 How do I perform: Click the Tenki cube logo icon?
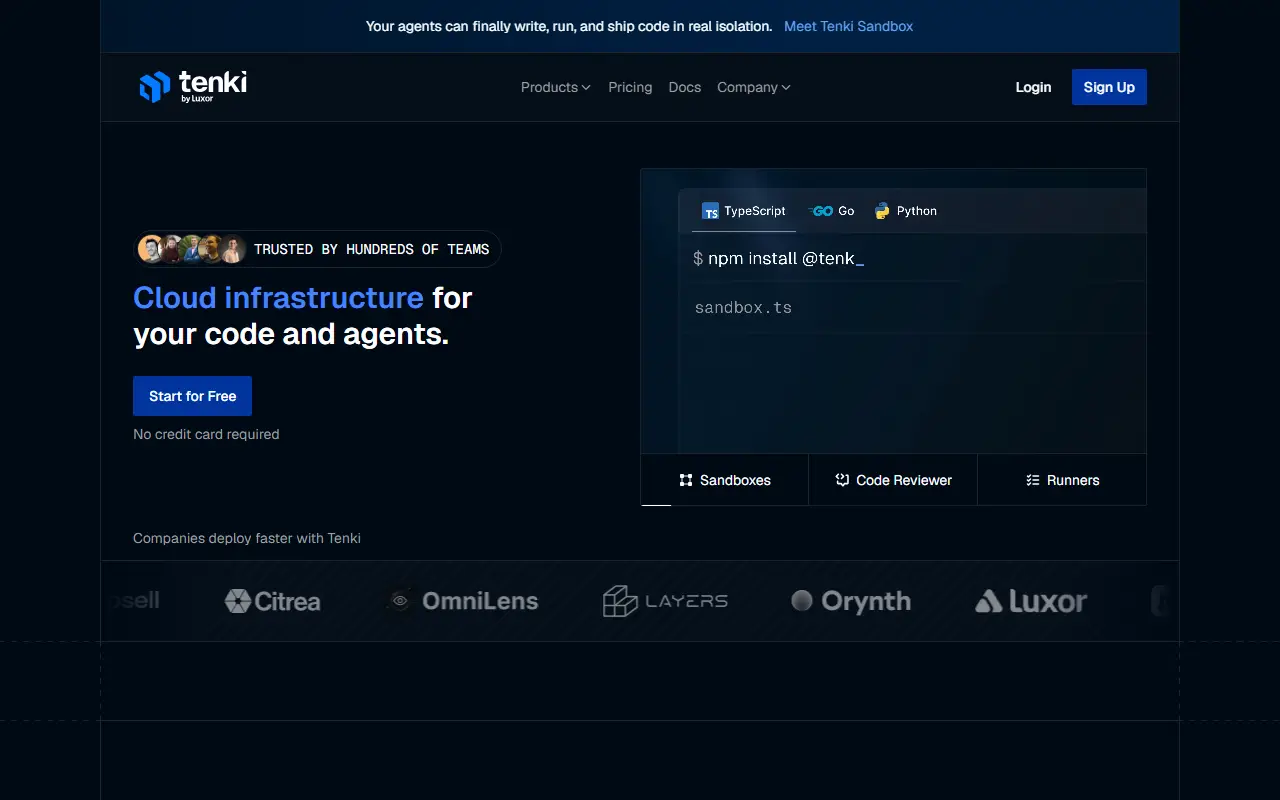pyautogui.click(x=155, y=87)
